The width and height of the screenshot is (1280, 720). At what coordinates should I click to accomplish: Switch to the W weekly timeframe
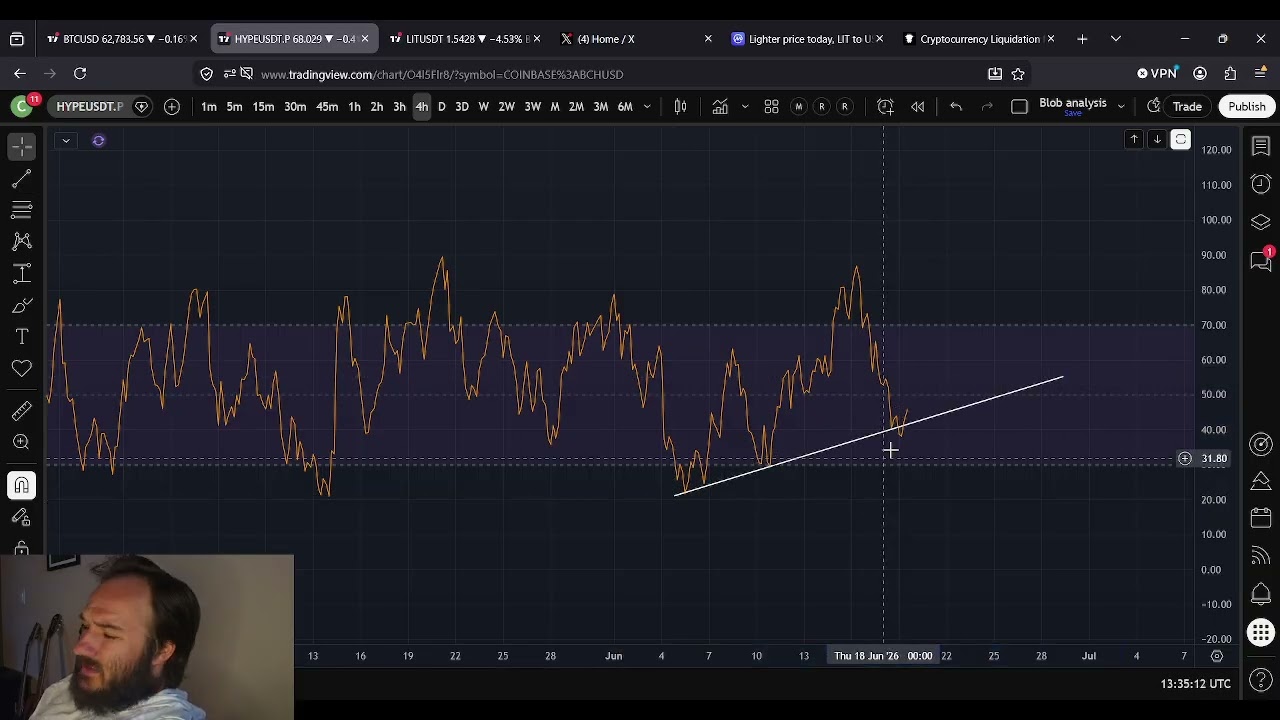pos(484,106)
